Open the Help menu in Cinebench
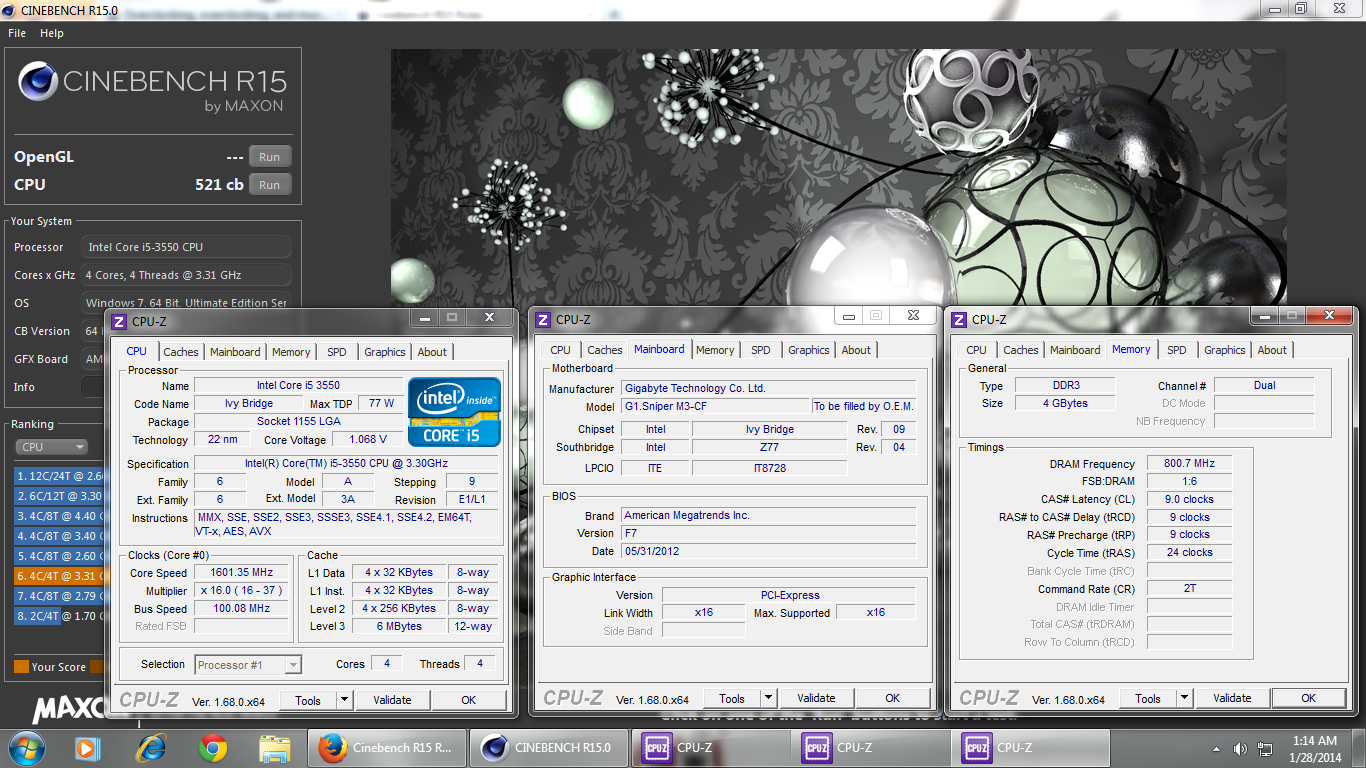Viewport: 1366px width, 768px height. pyautogui.click(x=52, y=33)
